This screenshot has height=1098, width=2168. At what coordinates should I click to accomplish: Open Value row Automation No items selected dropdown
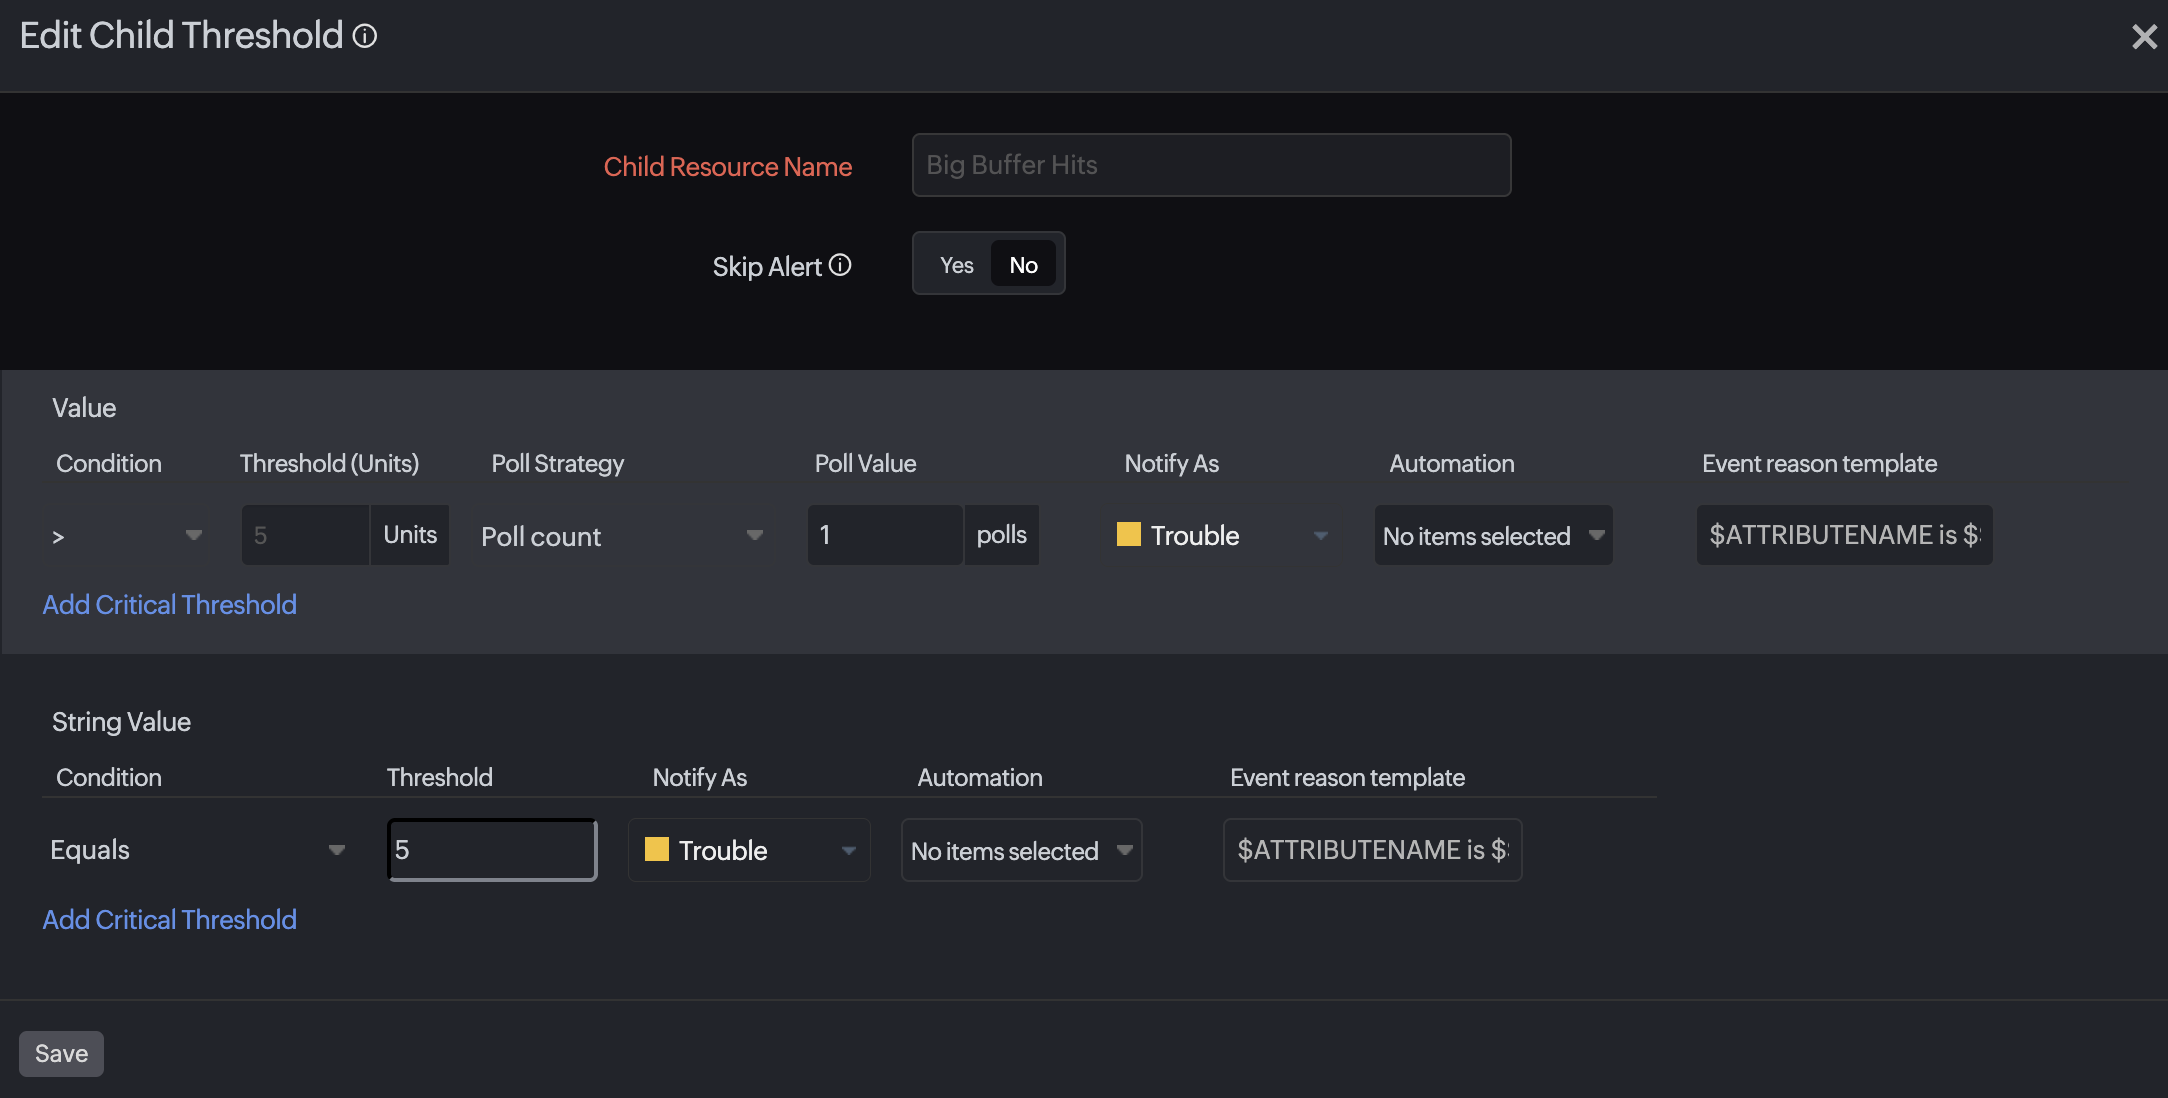(x=1493, y=536)
